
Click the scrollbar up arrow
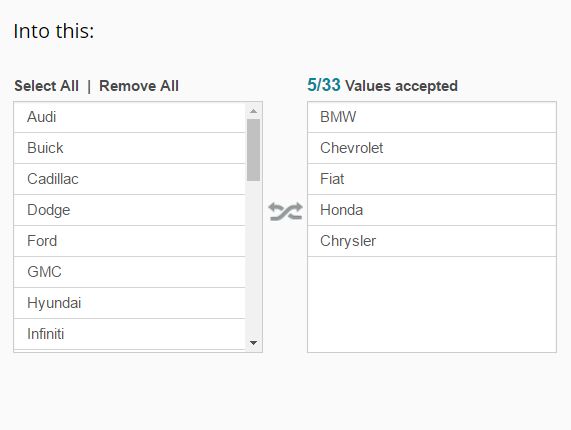click(253, 111)
